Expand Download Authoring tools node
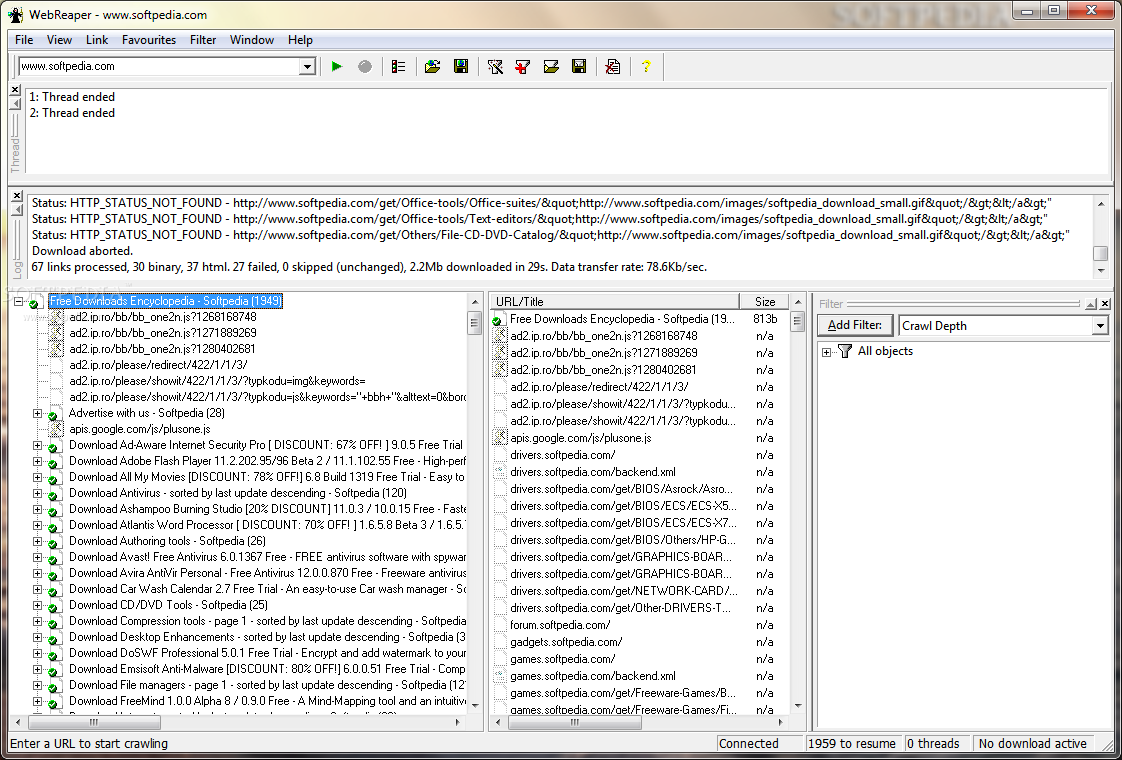 coord(37,541)
